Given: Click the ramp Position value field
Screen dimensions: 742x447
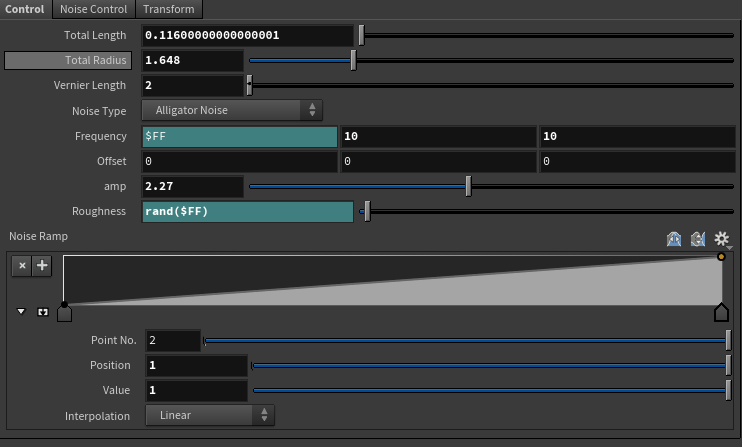Looking at the screenshot, I should pos(196,366).
